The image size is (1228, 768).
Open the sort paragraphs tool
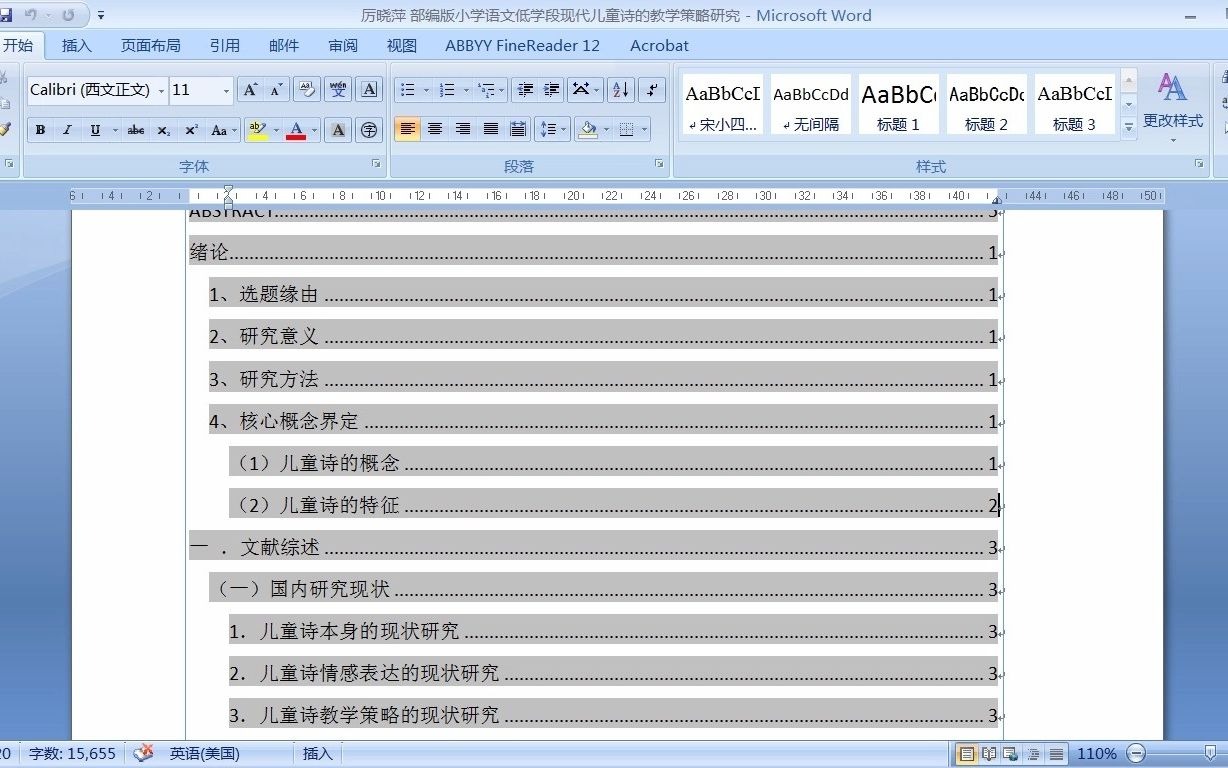(620, 89)
